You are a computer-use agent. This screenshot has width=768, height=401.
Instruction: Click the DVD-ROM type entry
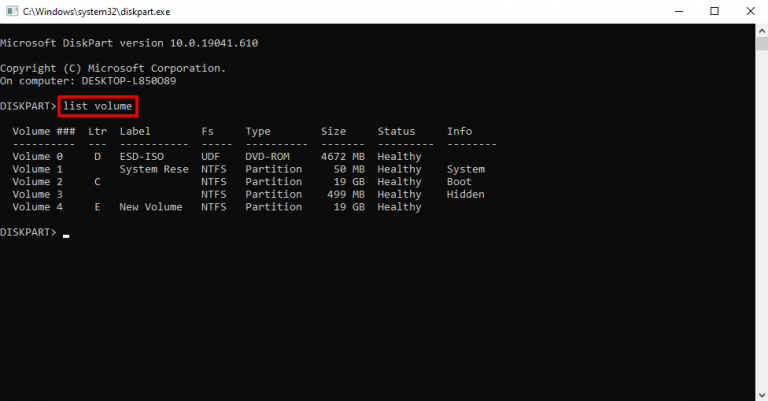coord(267,157)
